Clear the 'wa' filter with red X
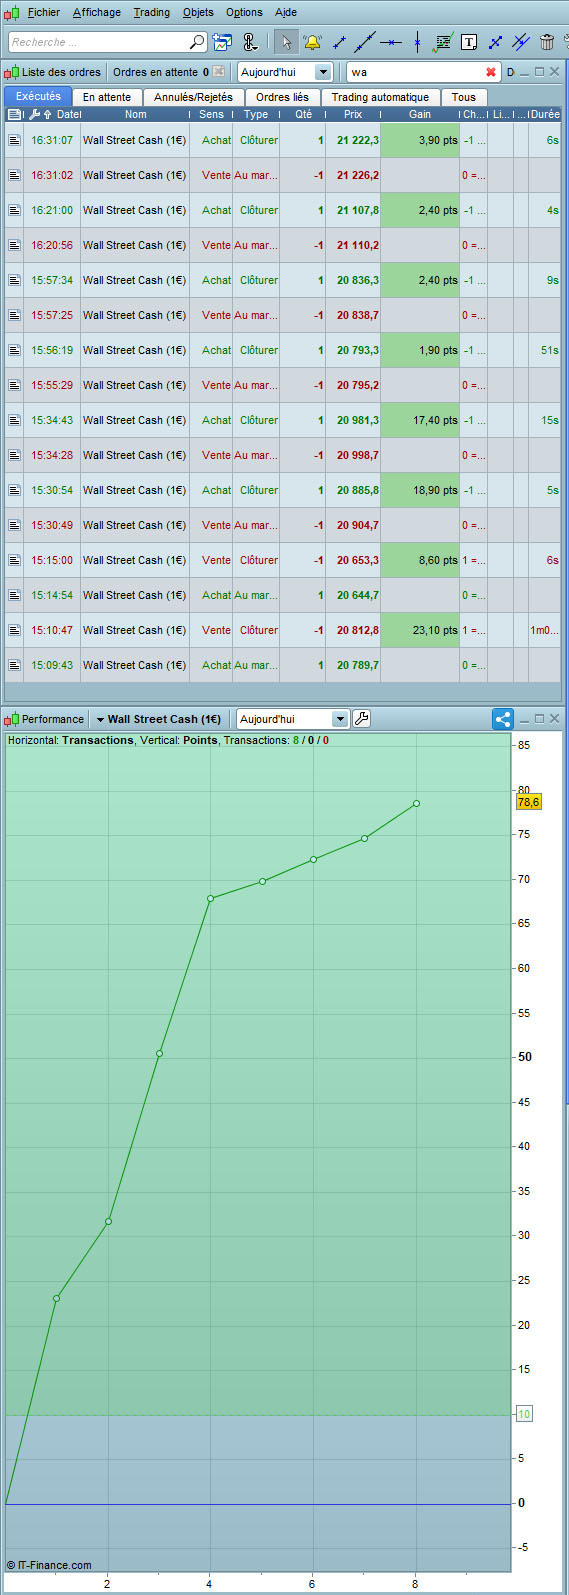Image resolution: width=569 pixels, height=1595 pixels. click(491, 72)
